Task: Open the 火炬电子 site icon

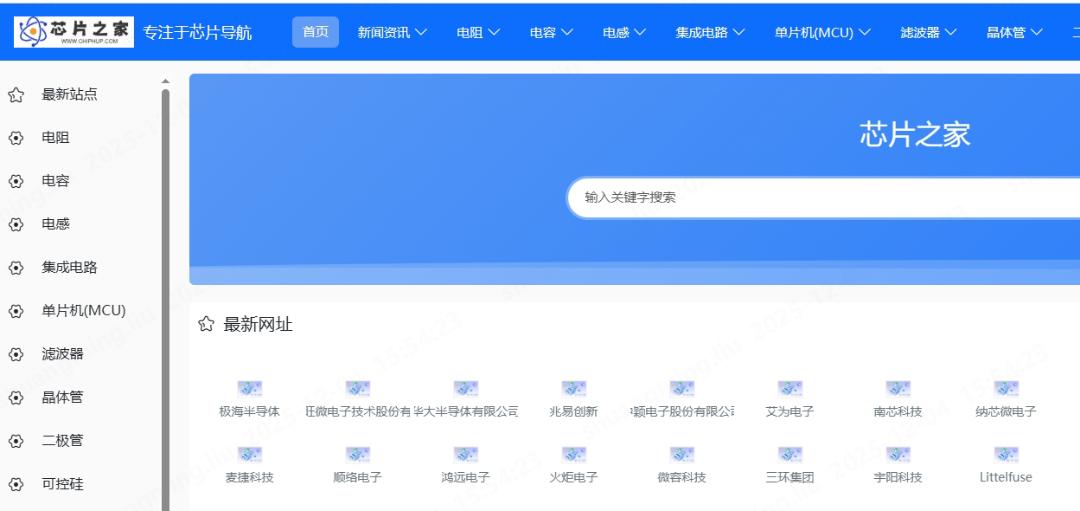Action: 573,454
